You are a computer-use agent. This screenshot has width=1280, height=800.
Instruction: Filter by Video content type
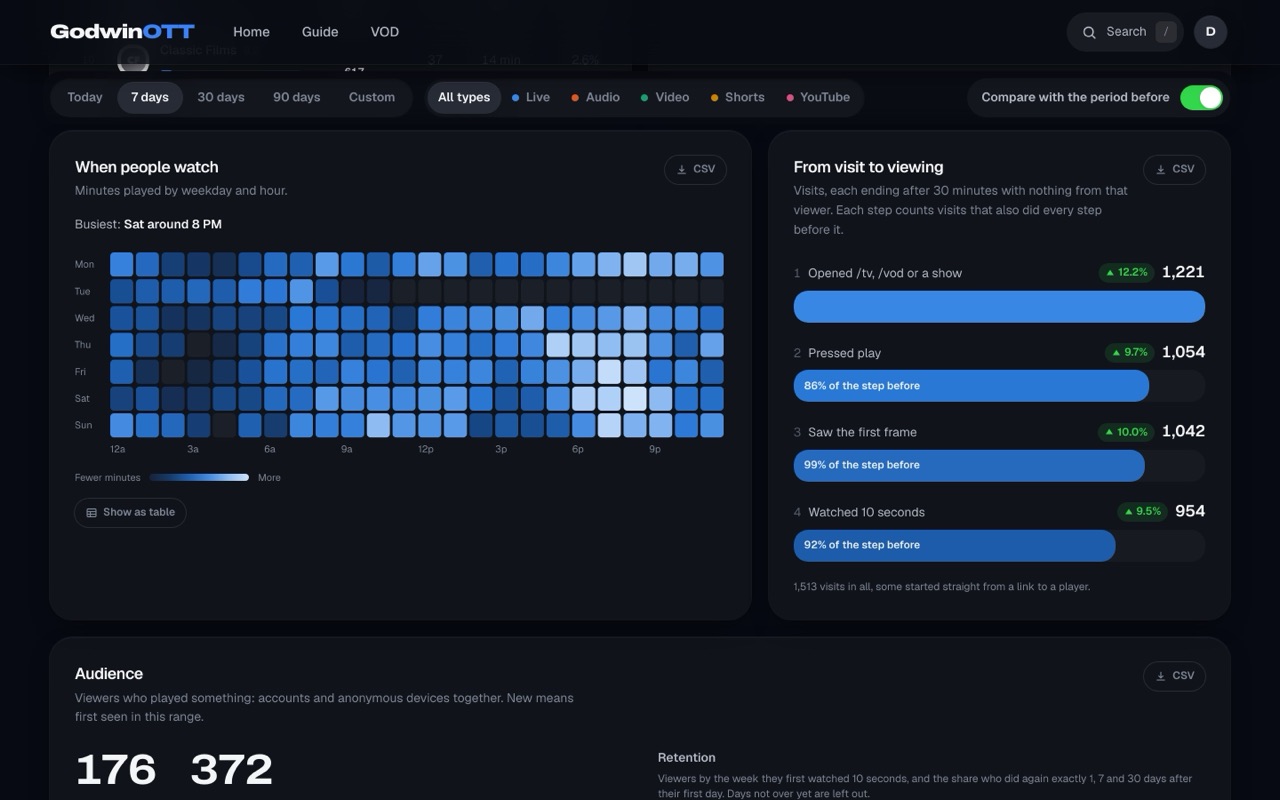[665, 97]
